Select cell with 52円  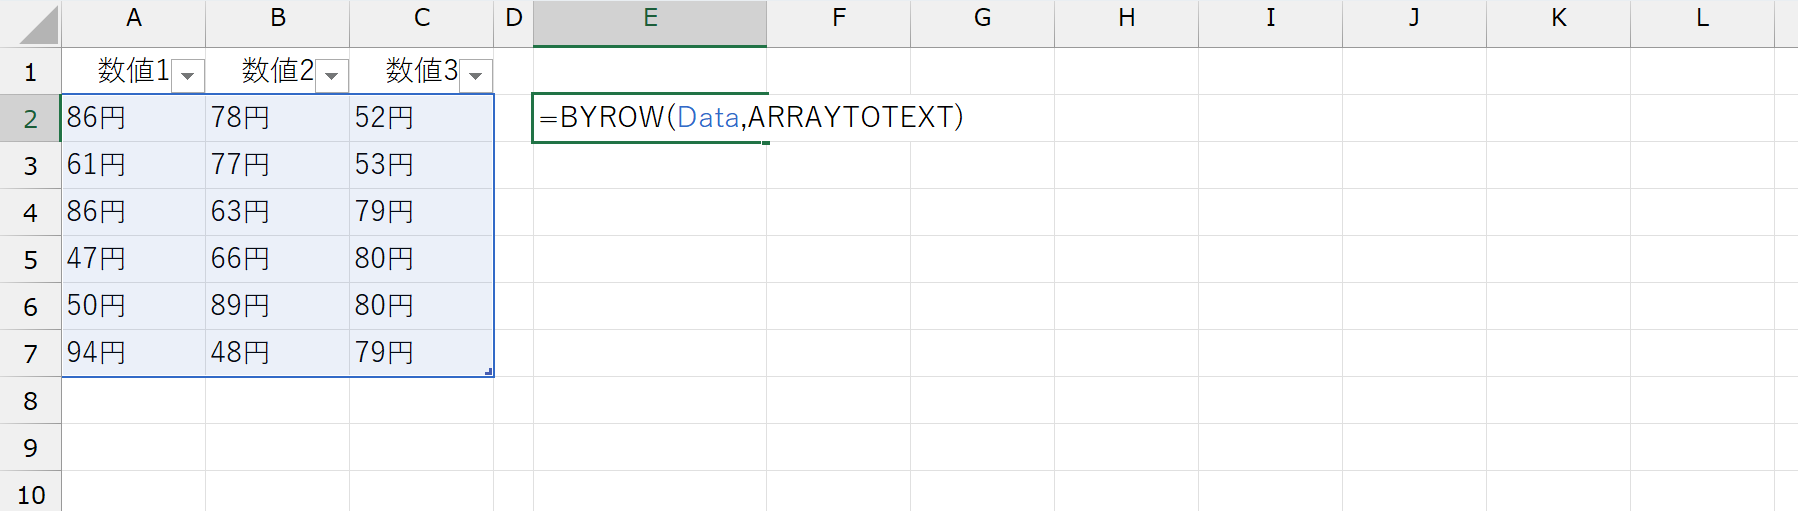click(x=421, y=118)
